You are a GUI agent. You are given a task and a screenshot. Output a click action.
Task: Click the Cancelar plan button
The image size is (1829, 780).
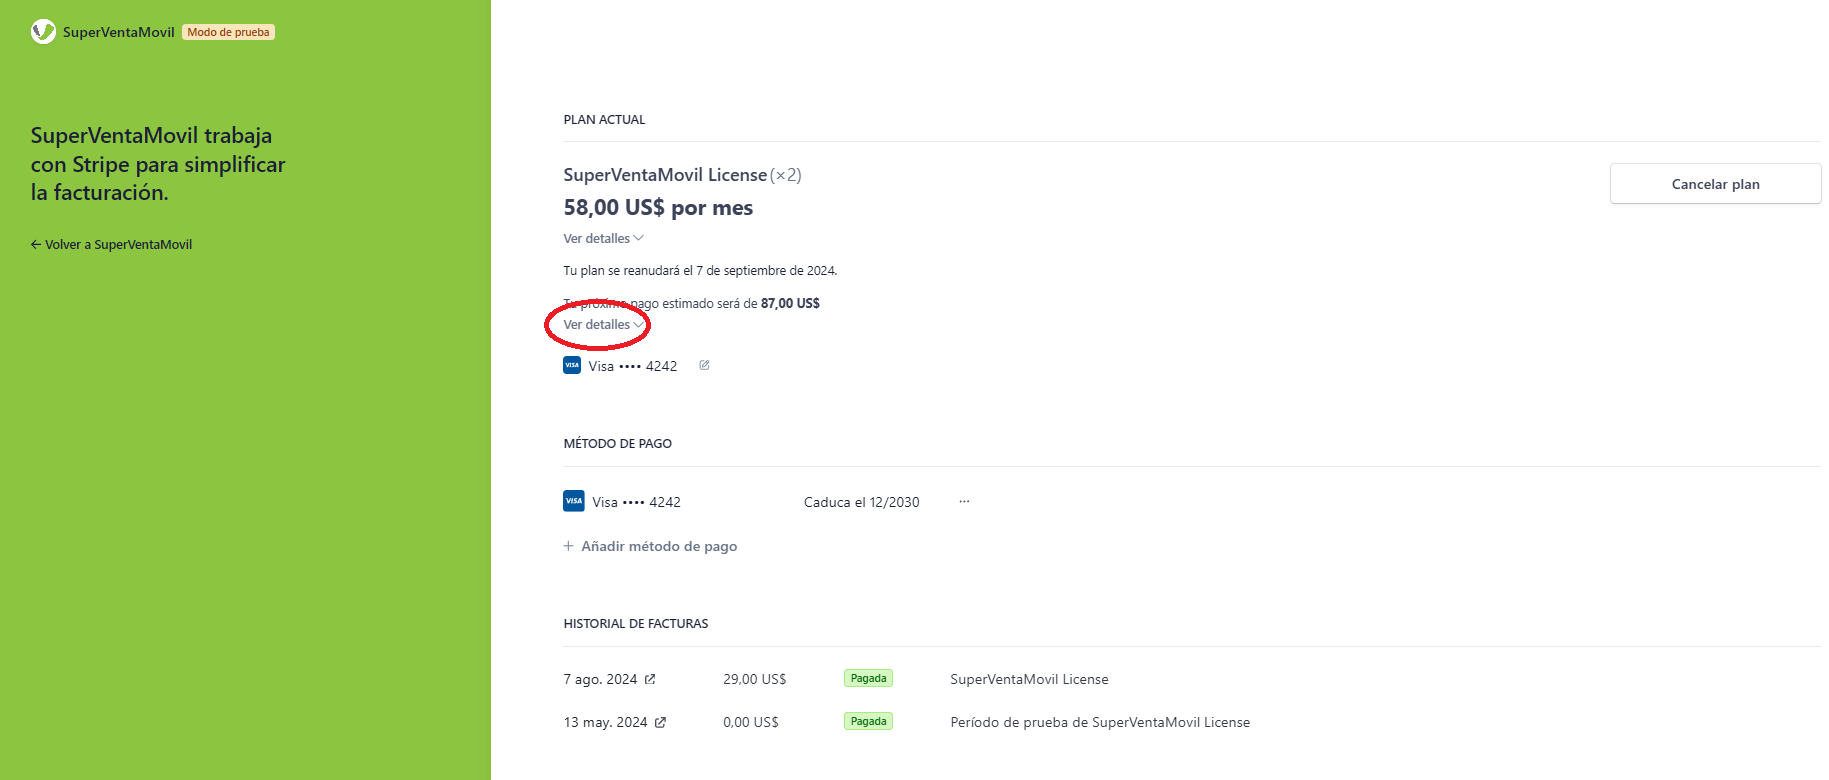tap(1715, 184)
